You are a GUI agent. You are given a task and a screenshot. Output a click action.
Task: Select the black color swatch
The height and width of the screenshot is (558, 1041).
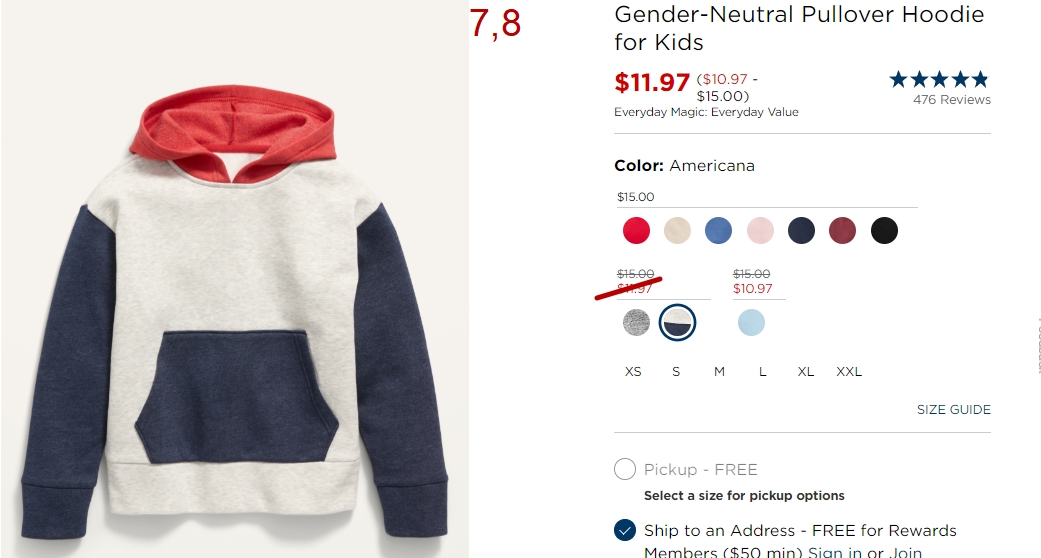(884, 231)
